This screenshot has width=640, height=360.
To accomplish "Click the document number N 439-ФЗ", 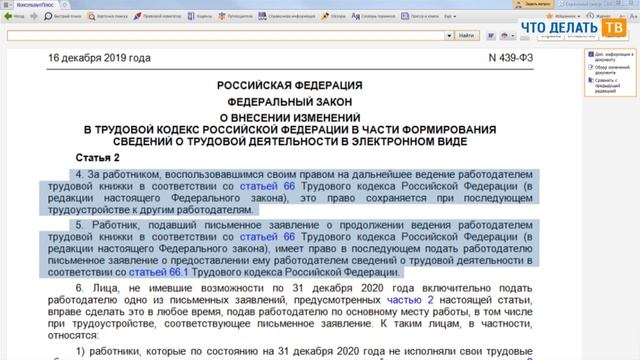I will coord(511,58).
